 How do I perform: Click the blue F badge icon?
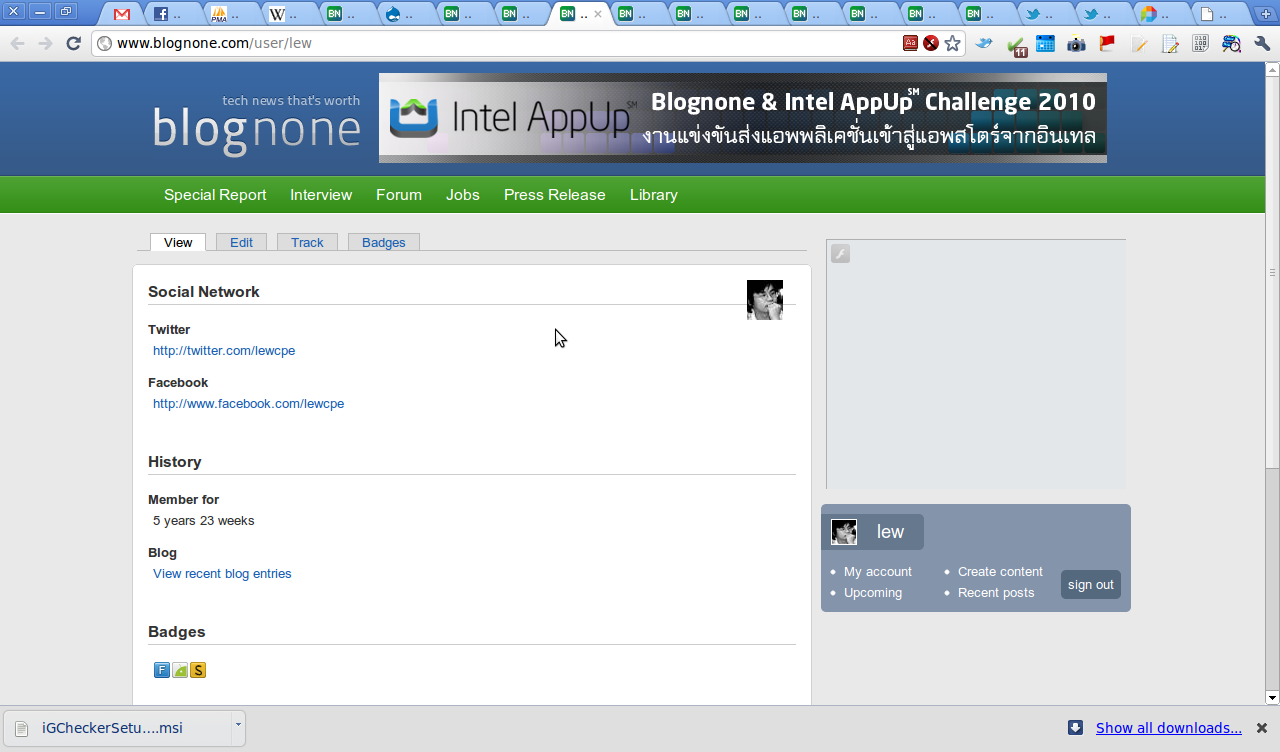[162, 670]
